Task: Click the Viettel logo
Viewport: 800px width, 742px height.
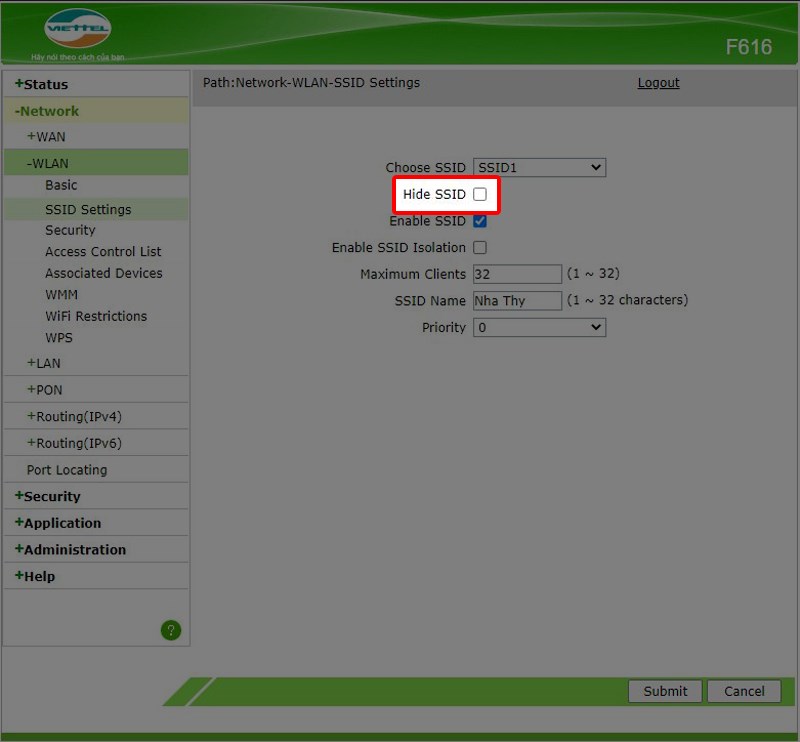Action: 78,28
